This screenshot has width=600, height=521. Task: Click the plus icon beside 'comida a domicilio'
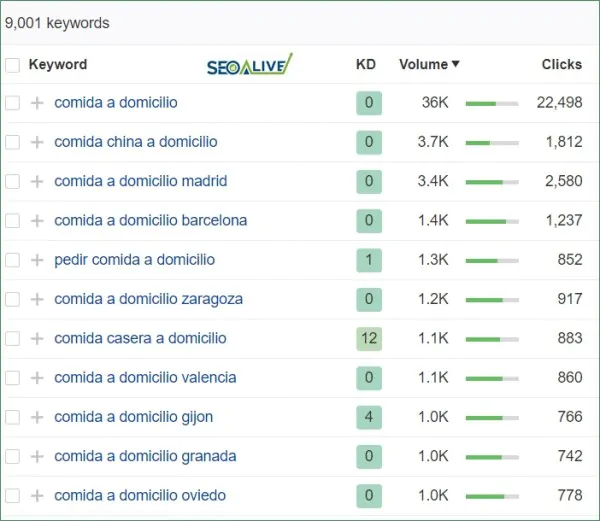(x=37, y=103)
